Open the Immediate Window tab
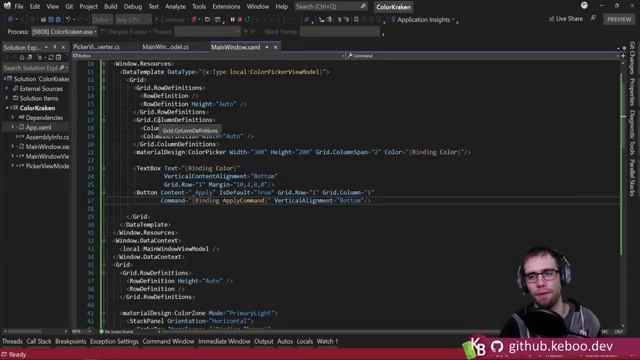 224,342
